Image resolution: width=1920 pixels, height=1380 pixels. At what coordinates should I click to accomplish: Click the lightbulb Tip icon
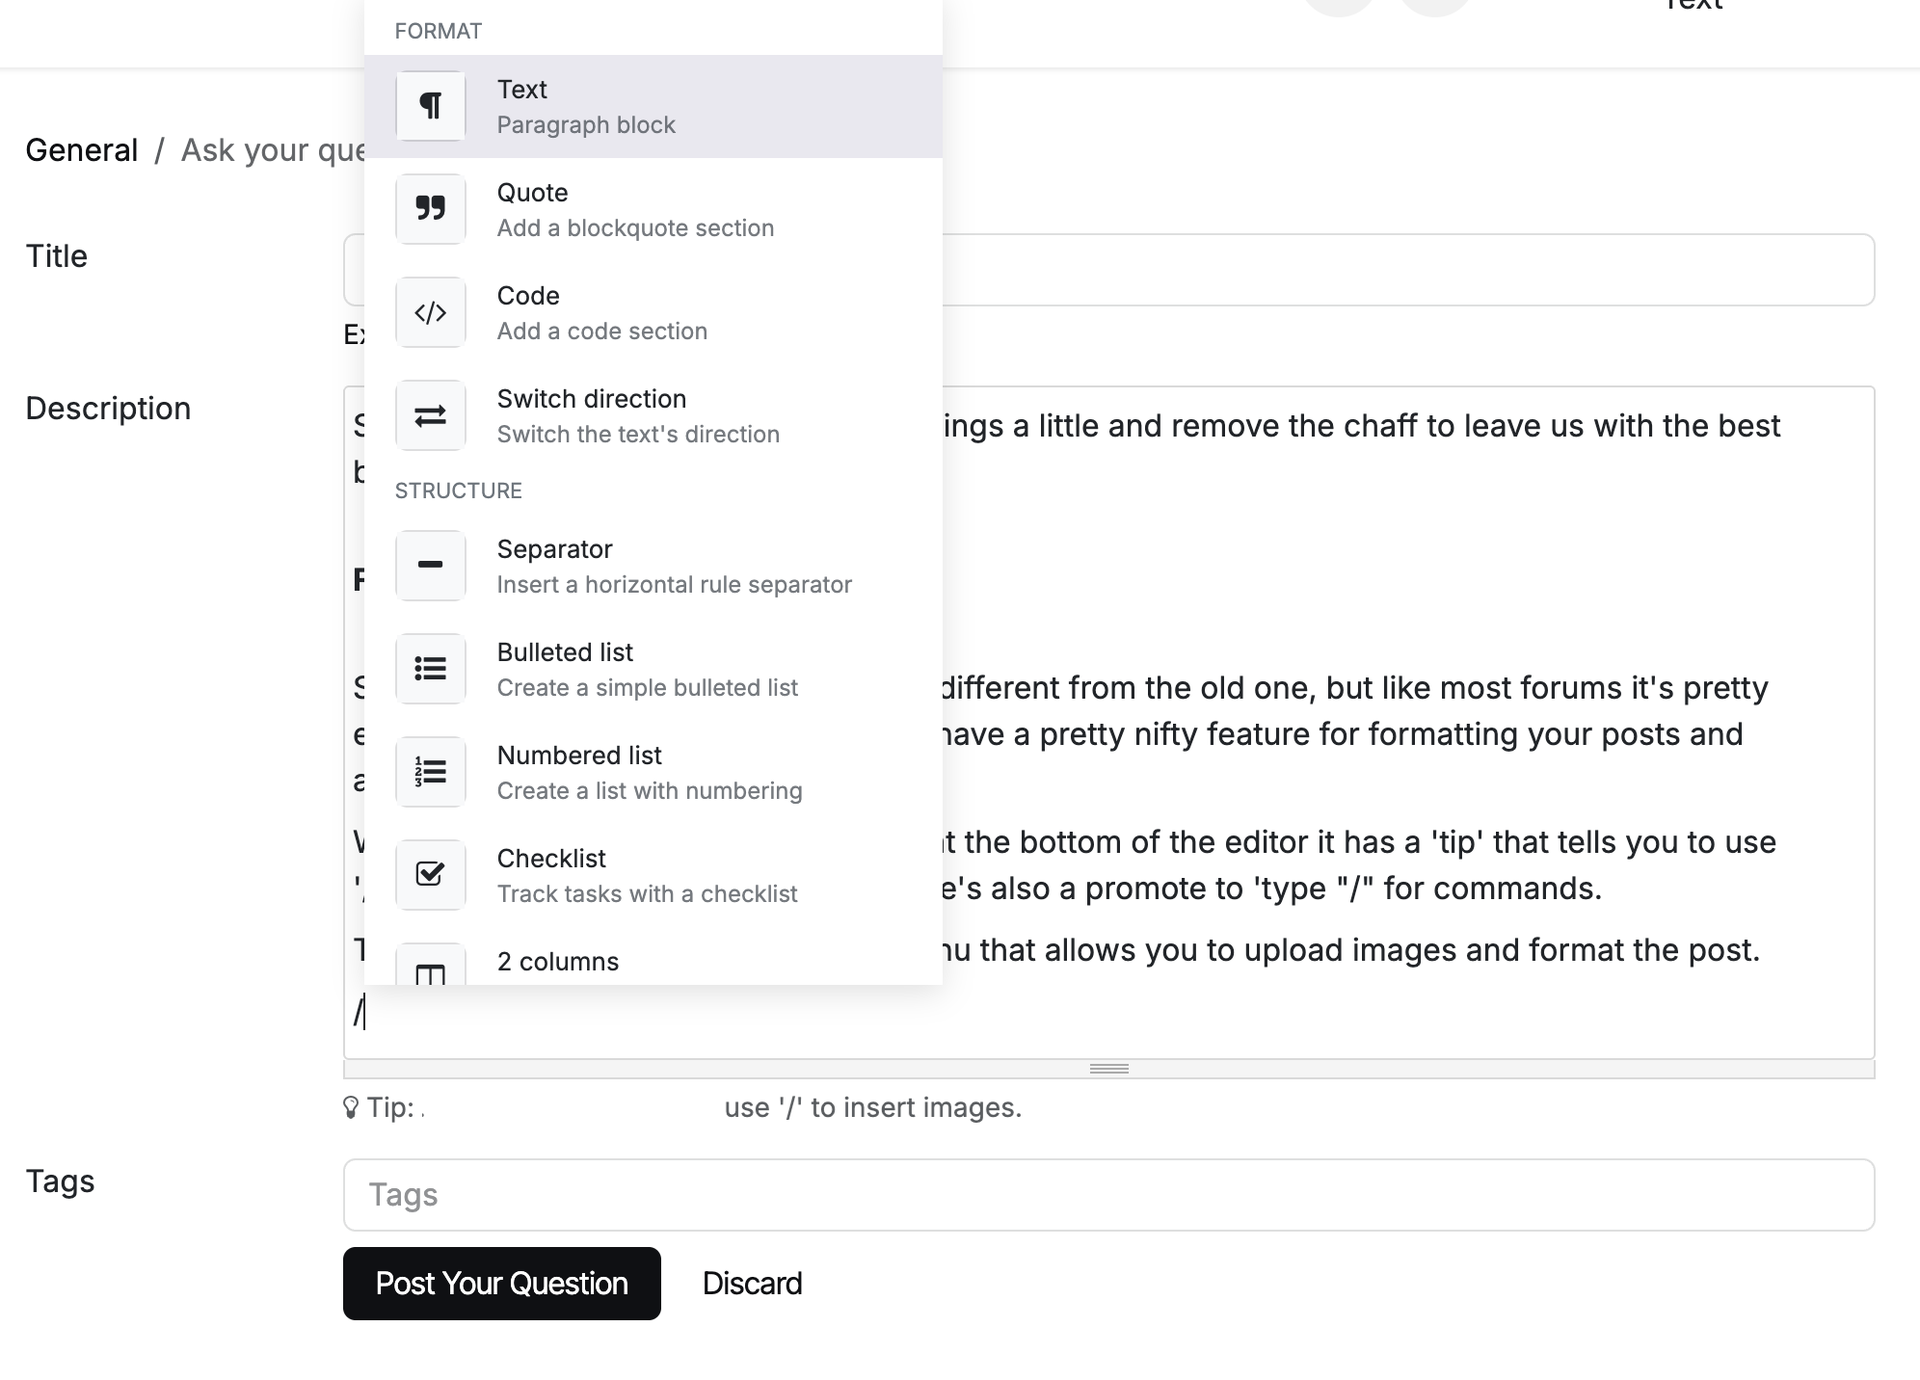[351, 1107]
